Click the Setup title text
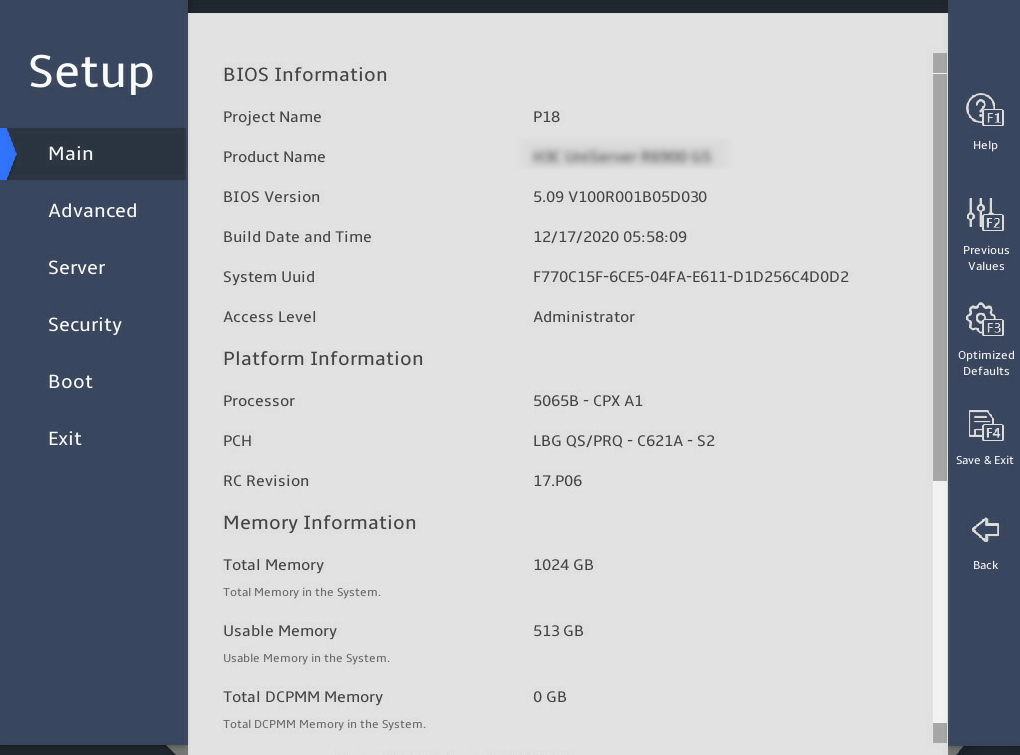The height and width of the screenshot is (755, 1020). [x=91, y=72]
